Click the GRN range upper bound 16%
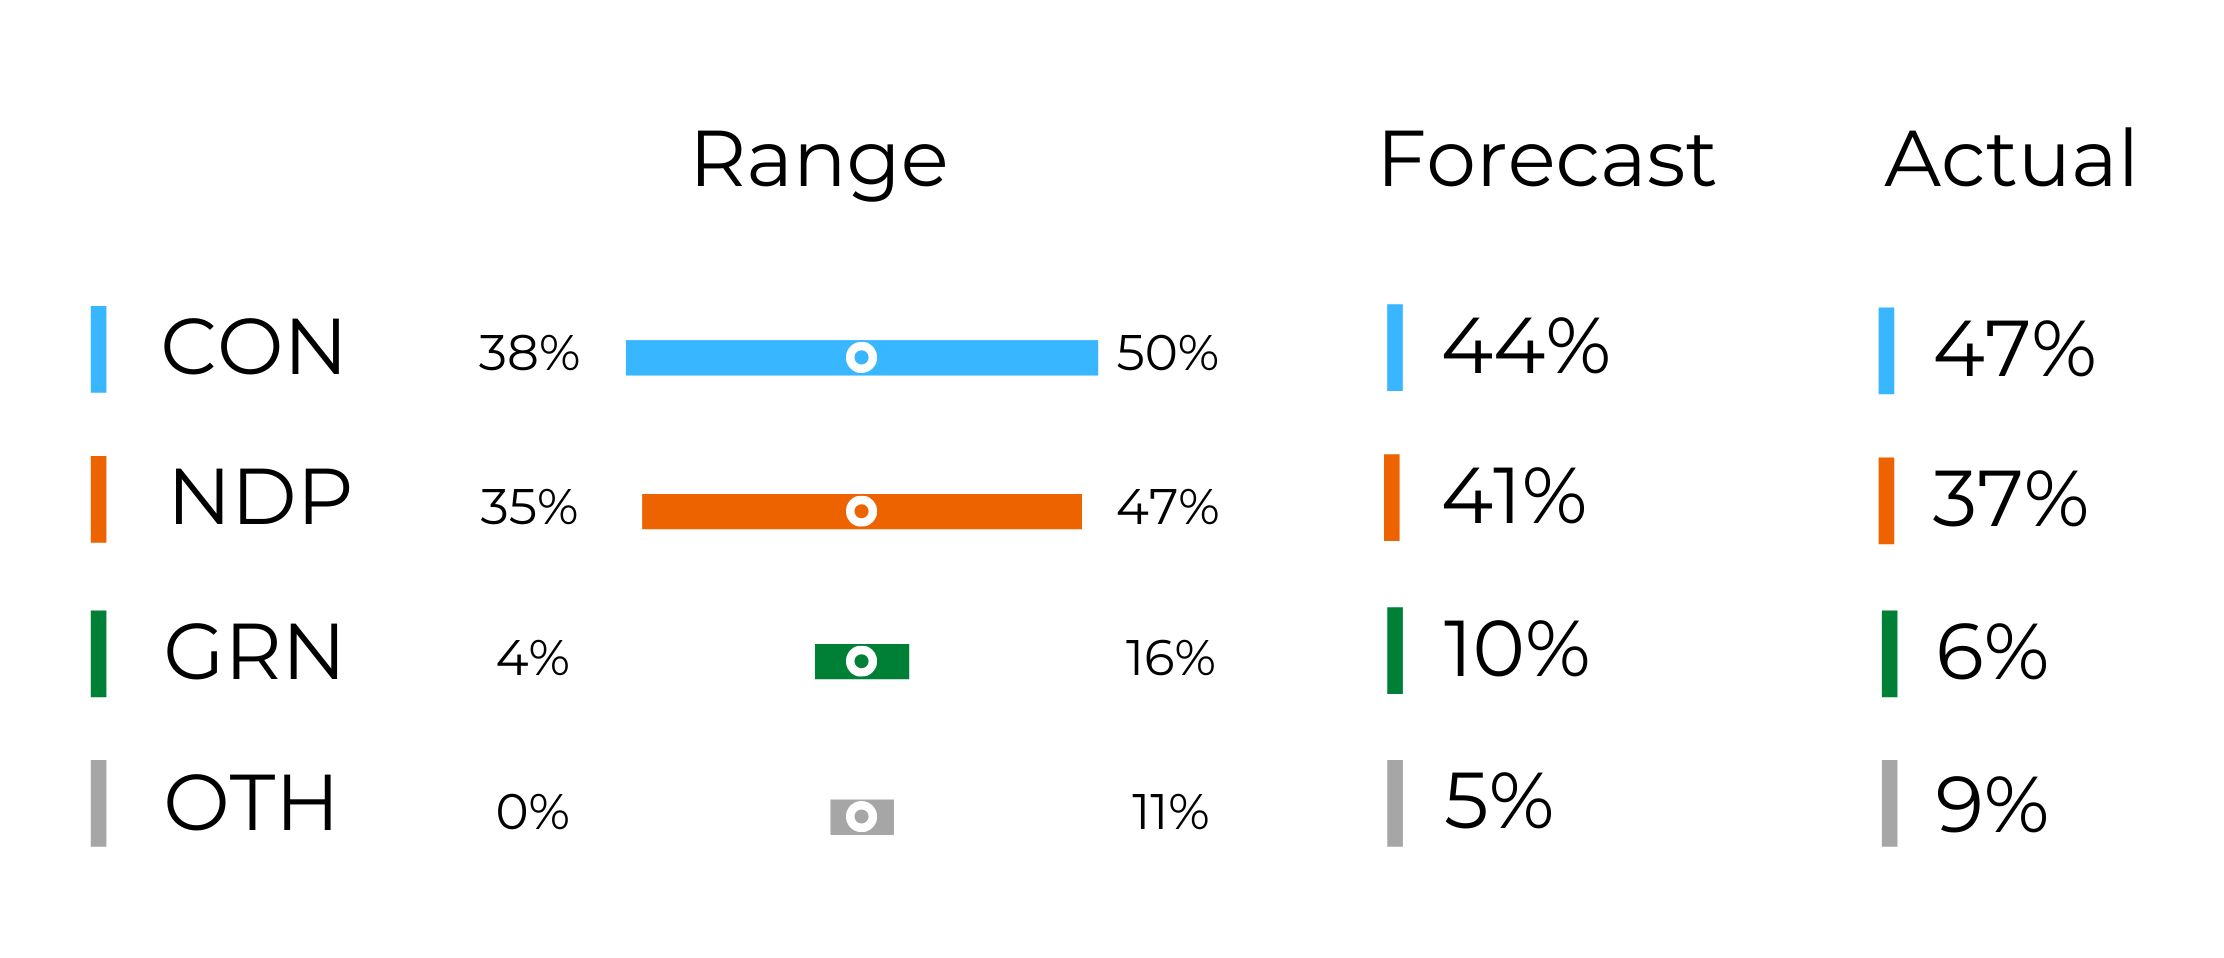The height and width of the screenshot is (958, 2224). pyautogui.click(x=1170, y=659)
